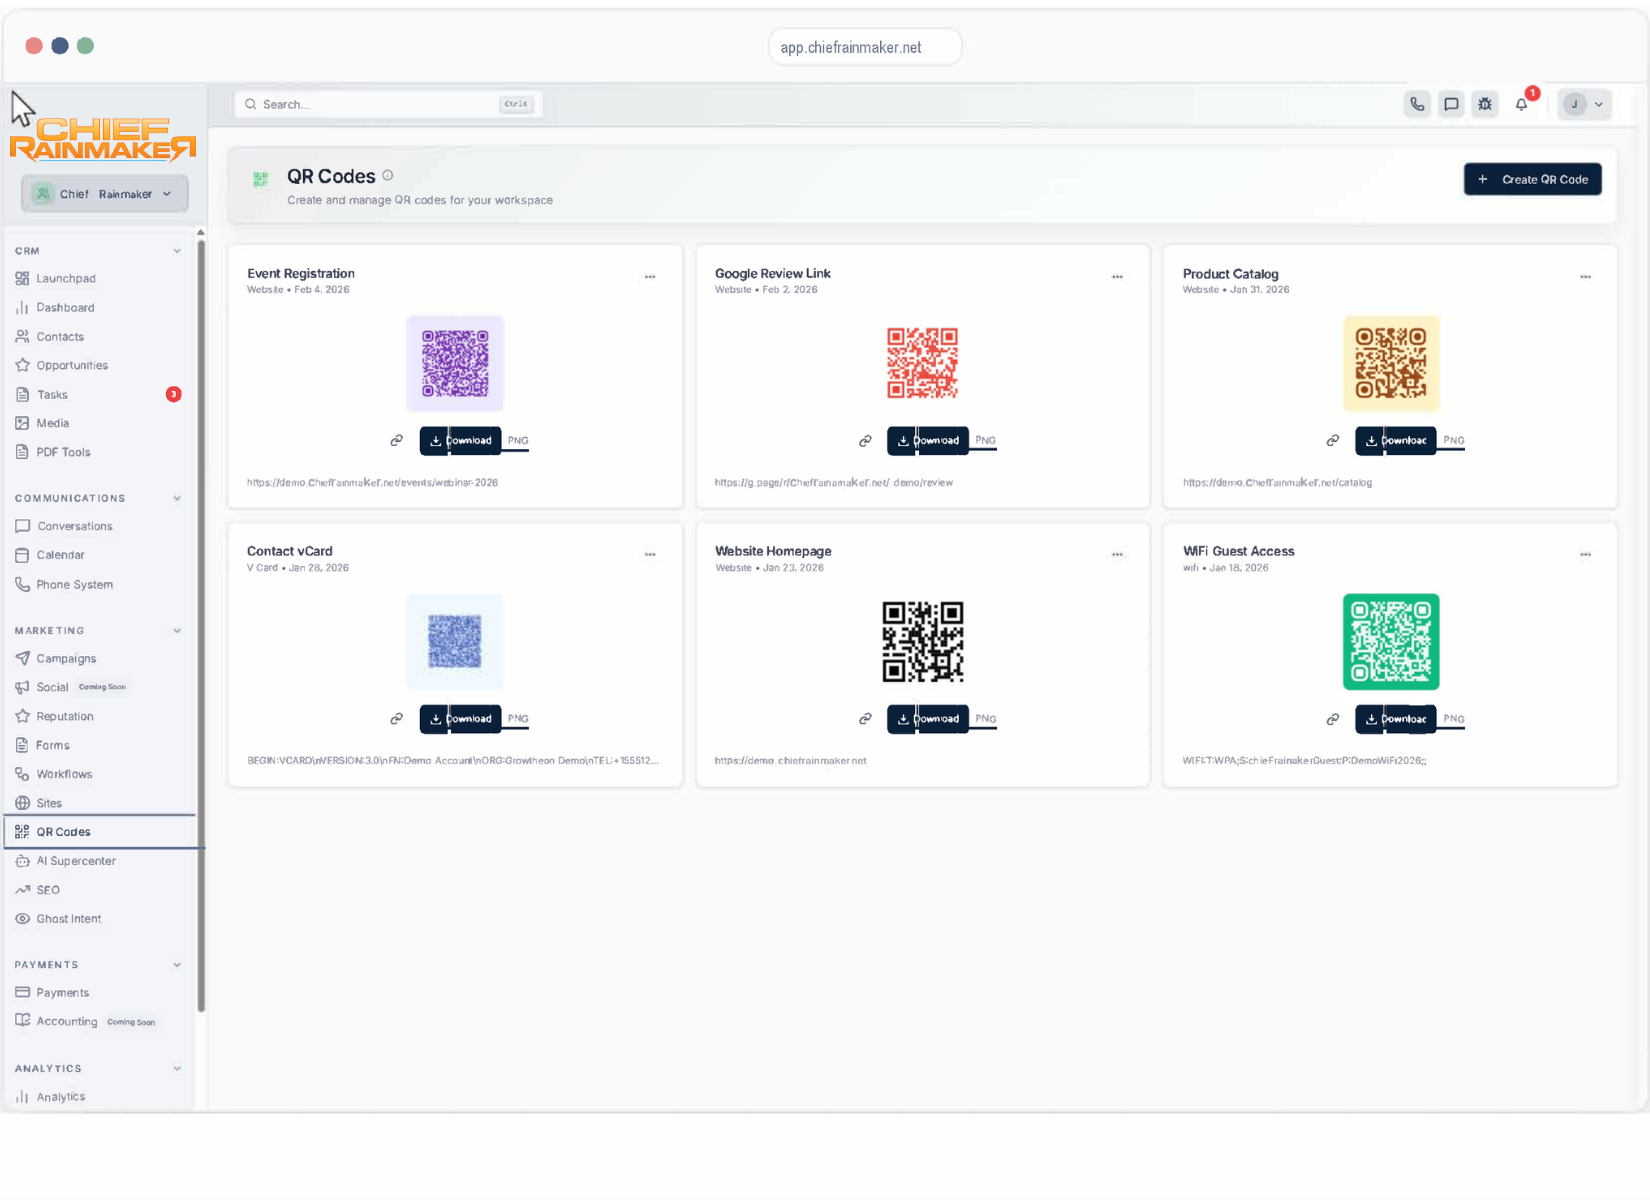Select PNG format dropdown for Product Catalog
The width and height of the screenshot is (1650, 1200).
point(1453,440)
